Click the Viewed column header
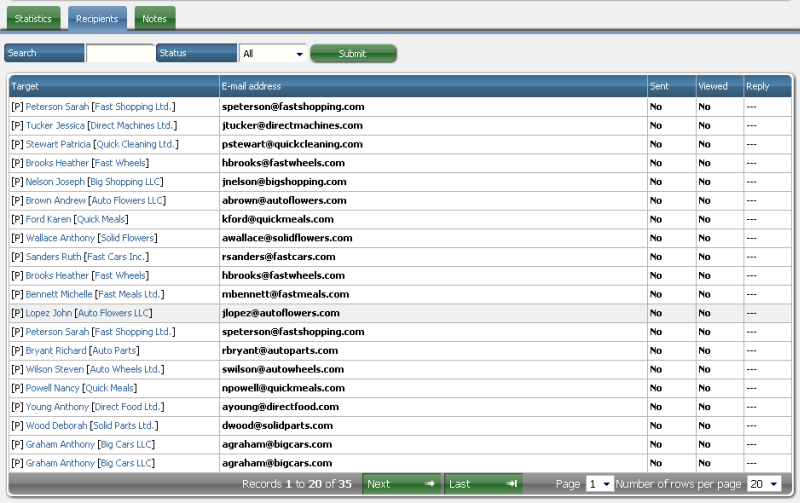Viewport: 800px width, 503px height. [x=713, y=87]
